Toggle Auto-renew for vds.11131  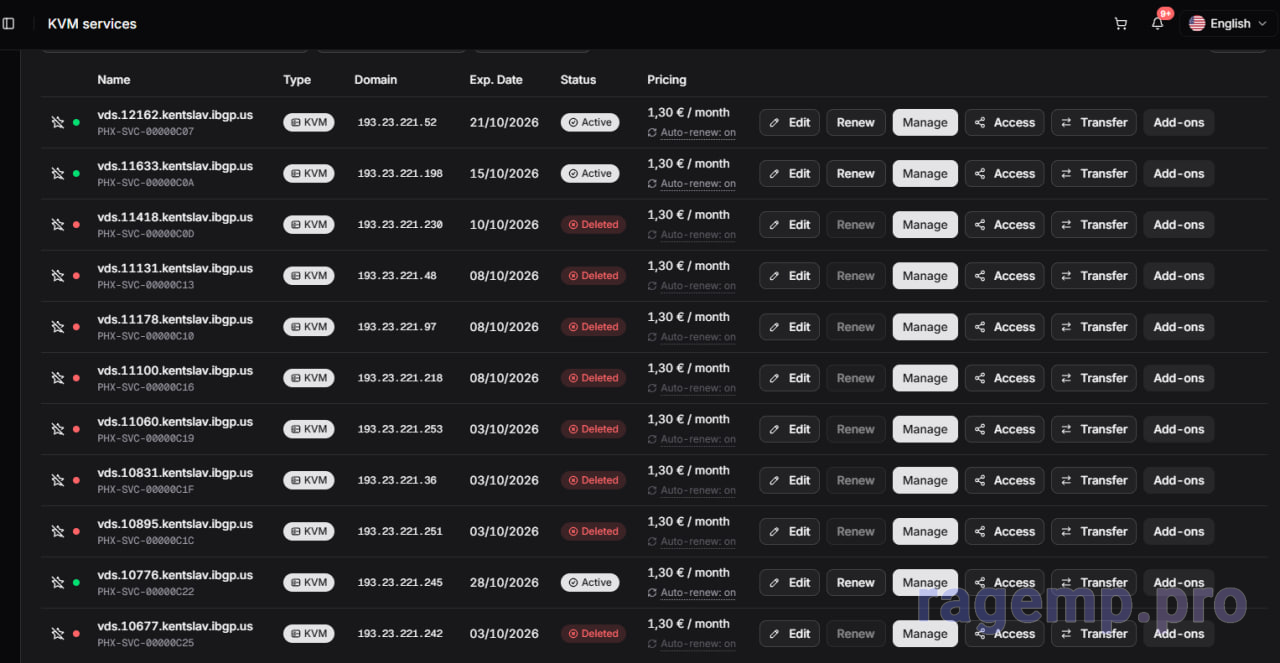(691, 285)
